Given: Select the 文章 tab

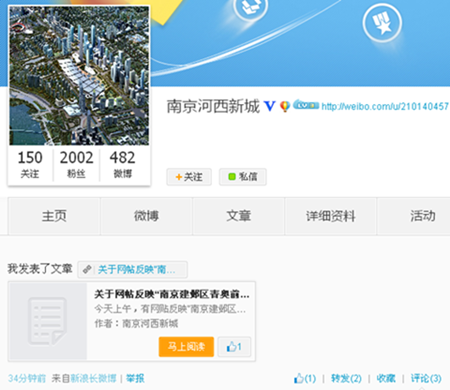Looking at the screenshot, I should pos(239,216).
